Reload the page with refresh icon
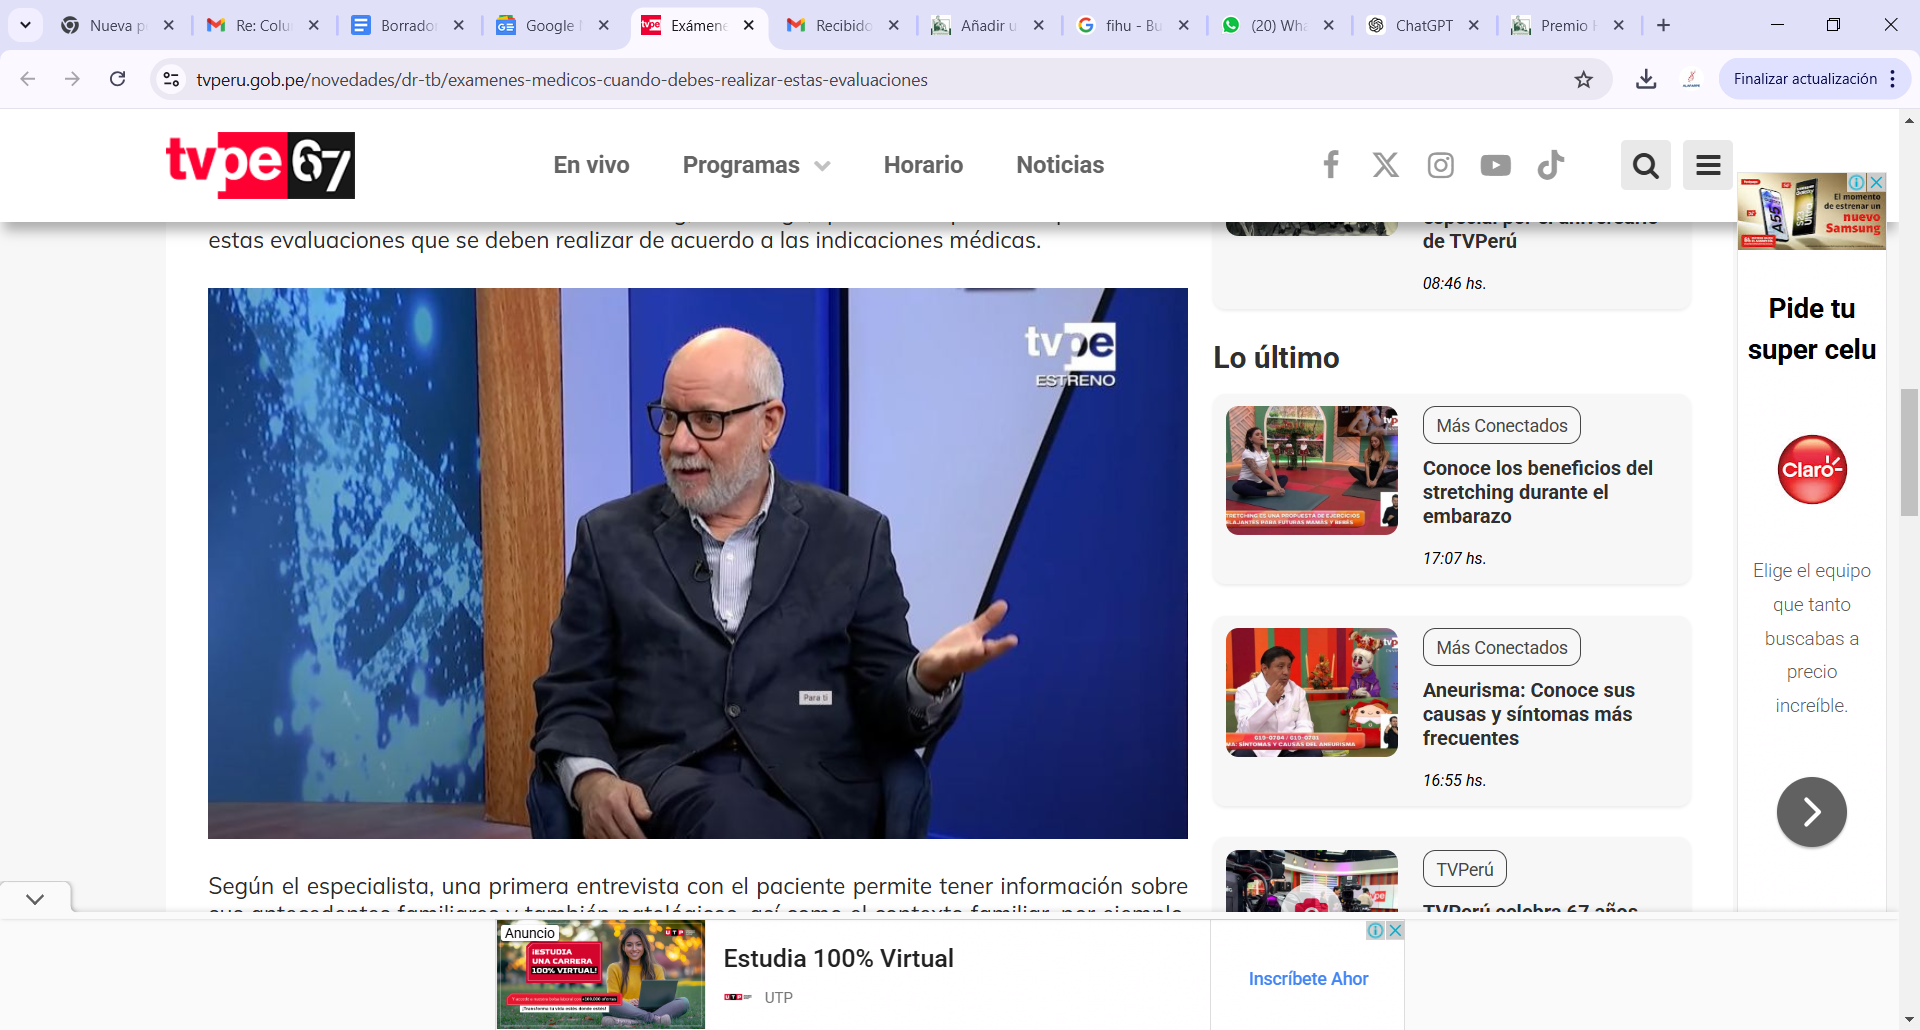This screenshot has height=1030, width=1920. [118, 79]
